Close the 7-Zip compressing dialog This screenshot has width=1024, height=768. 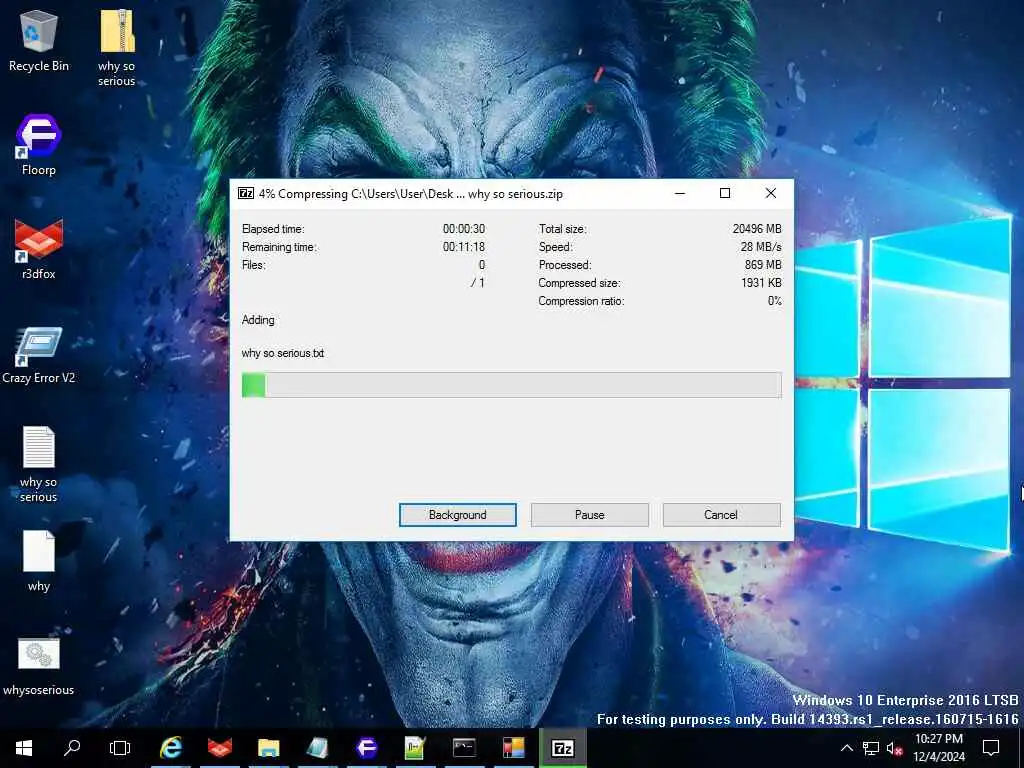coord(771,193)
